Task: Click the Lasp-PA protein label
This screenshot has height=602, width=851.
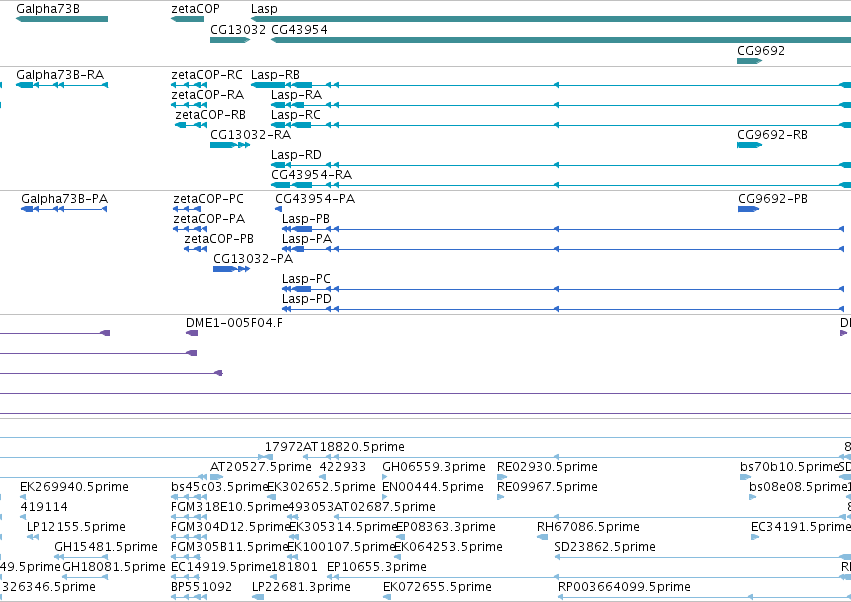Action: (x=307, y=239)
